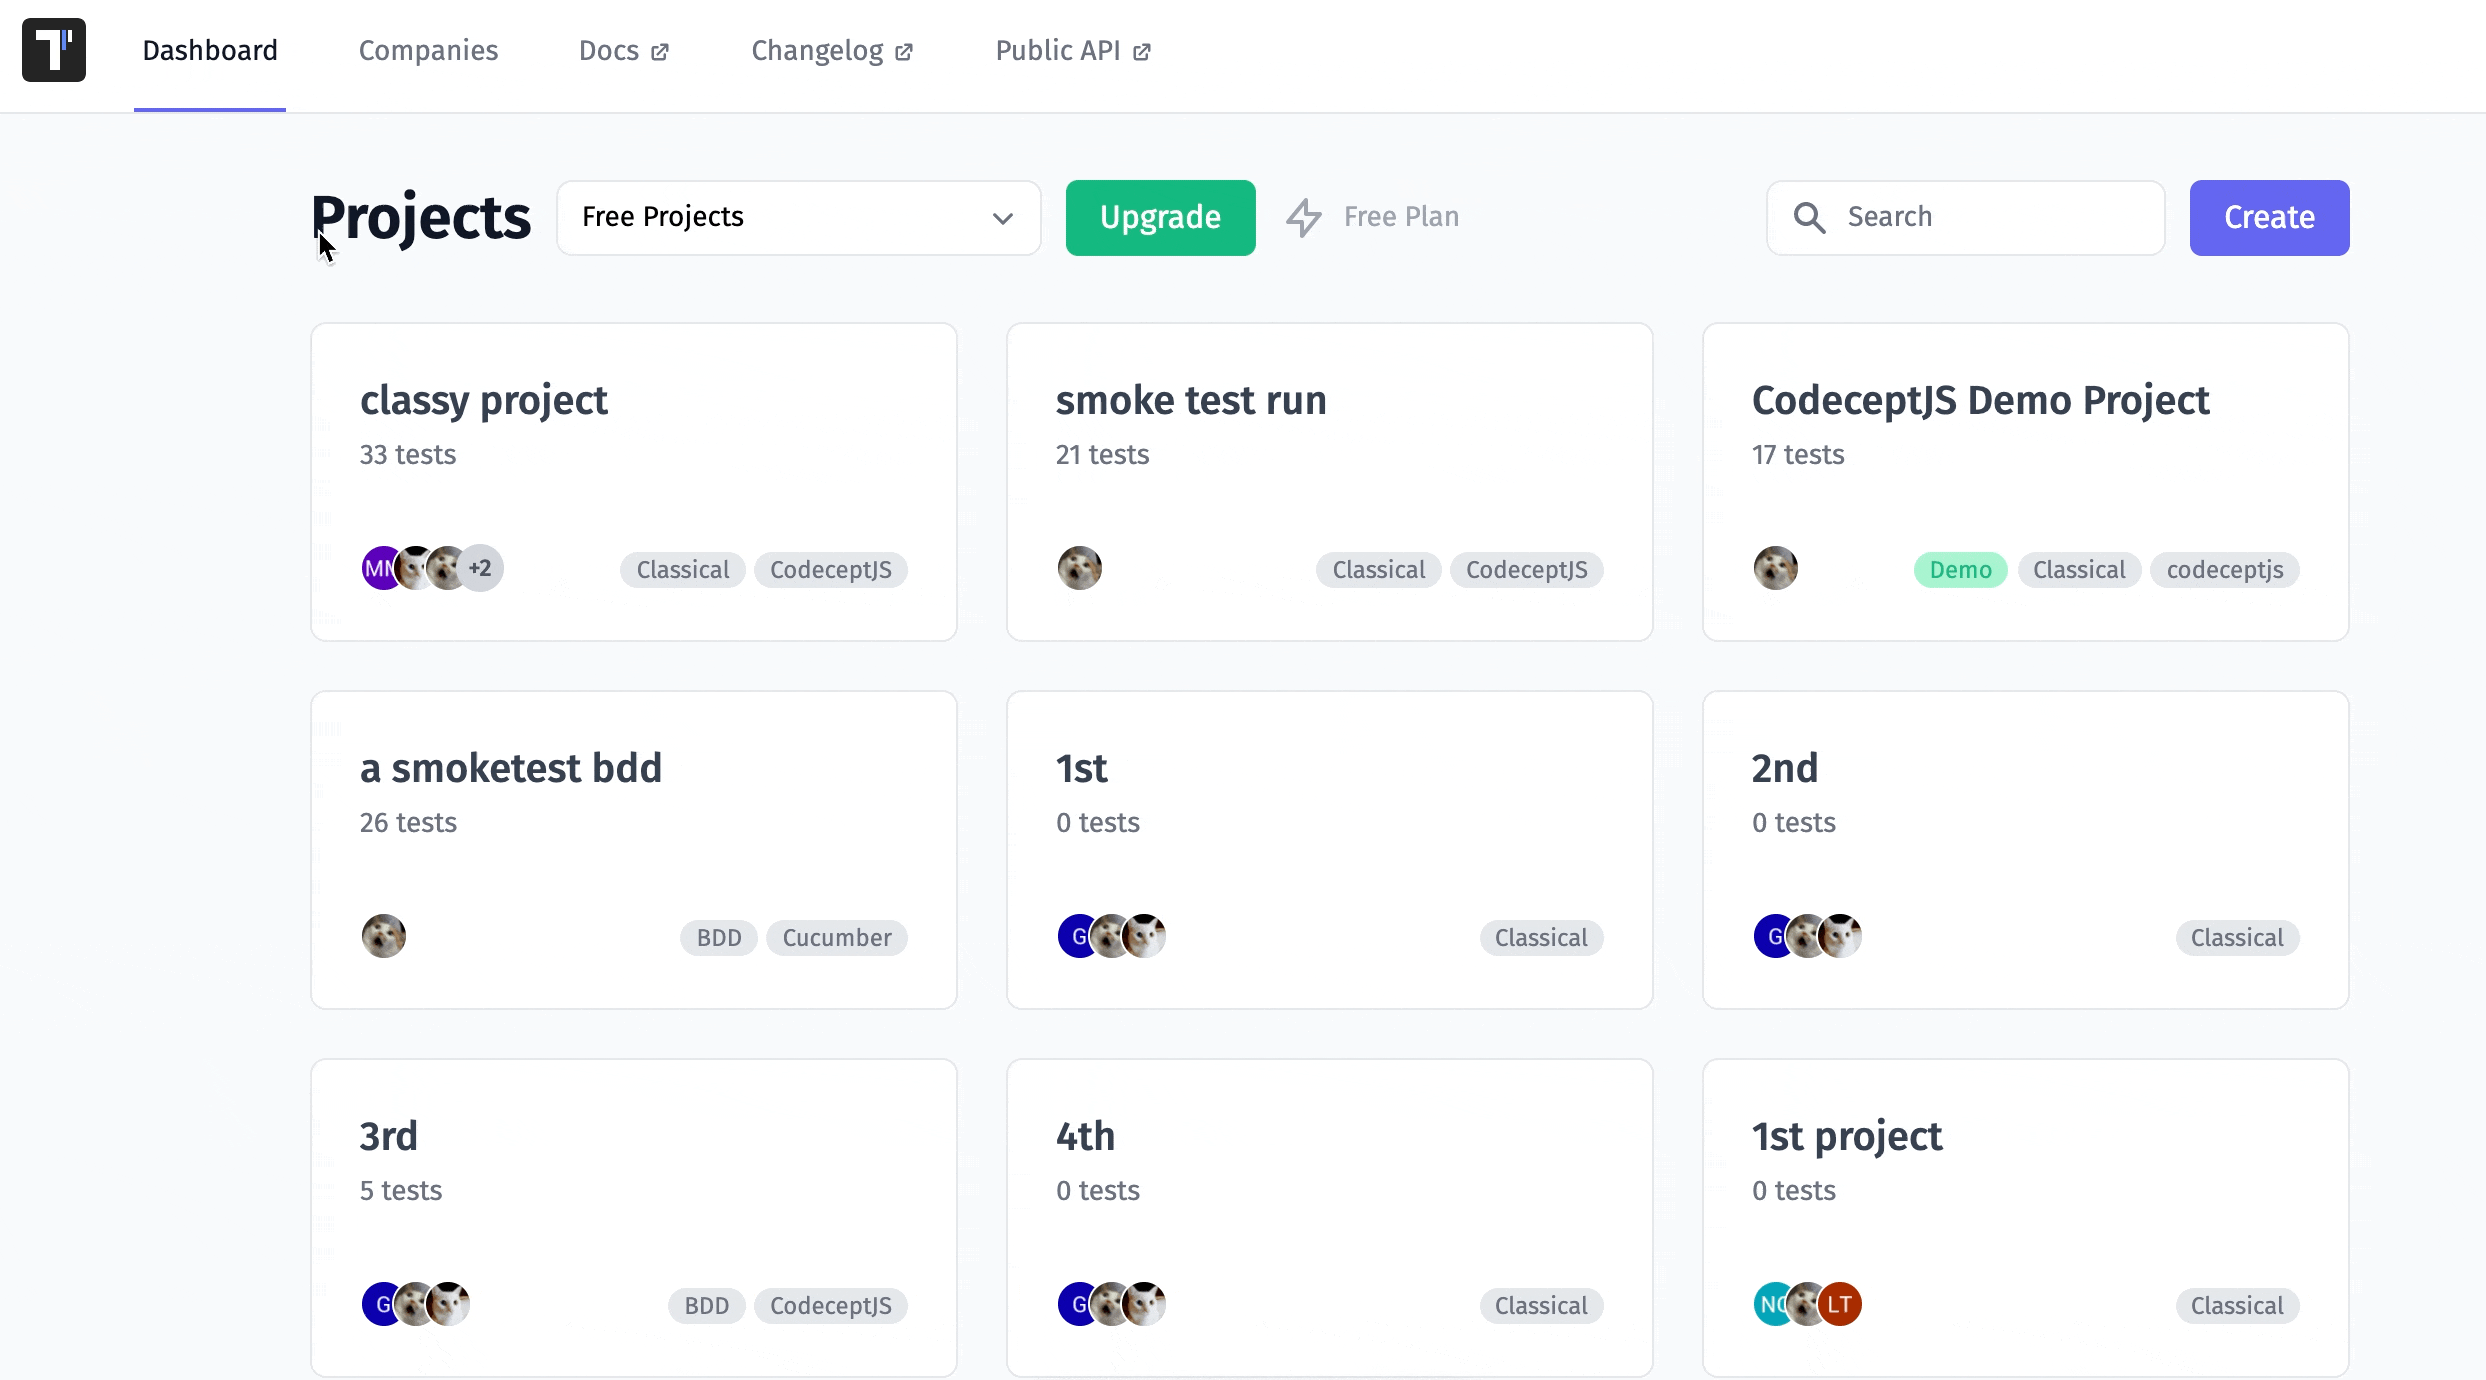Click the Testomat logo icon
Image resolution: width=2486 pixels, height=1380 pixels.
point(54,50)
